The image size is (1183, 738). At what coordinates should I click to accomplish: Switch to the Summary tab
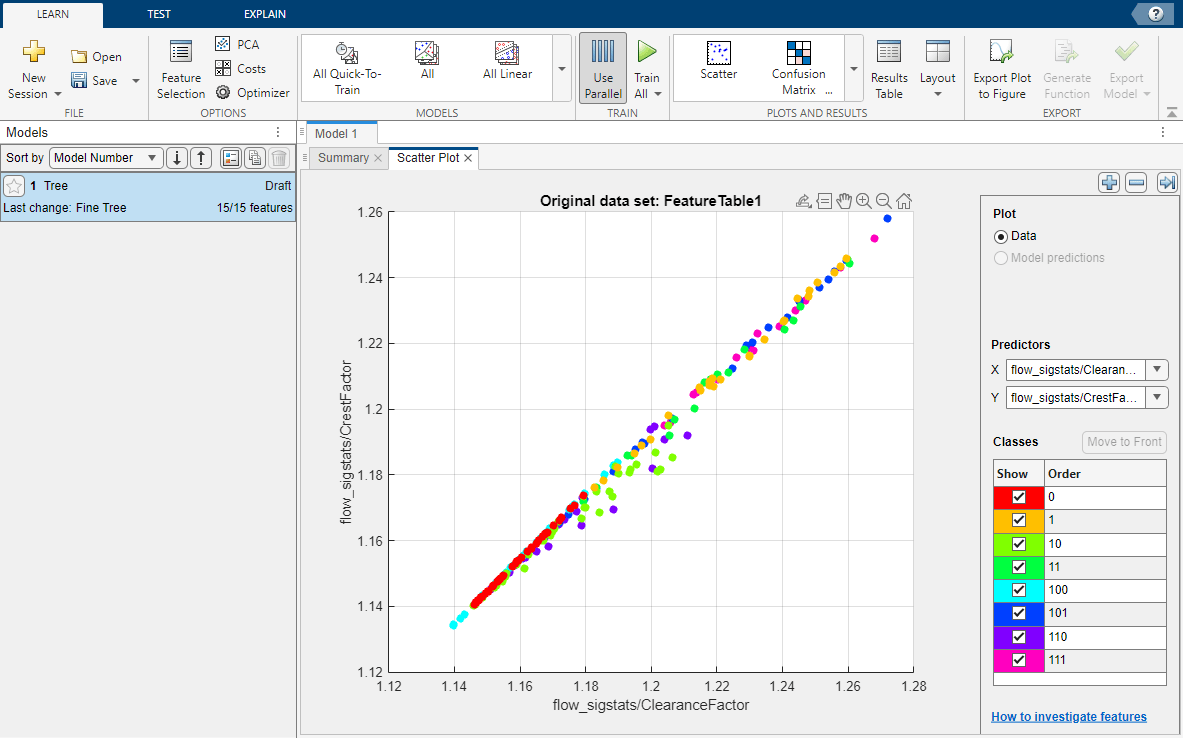(x=343, y=158)
